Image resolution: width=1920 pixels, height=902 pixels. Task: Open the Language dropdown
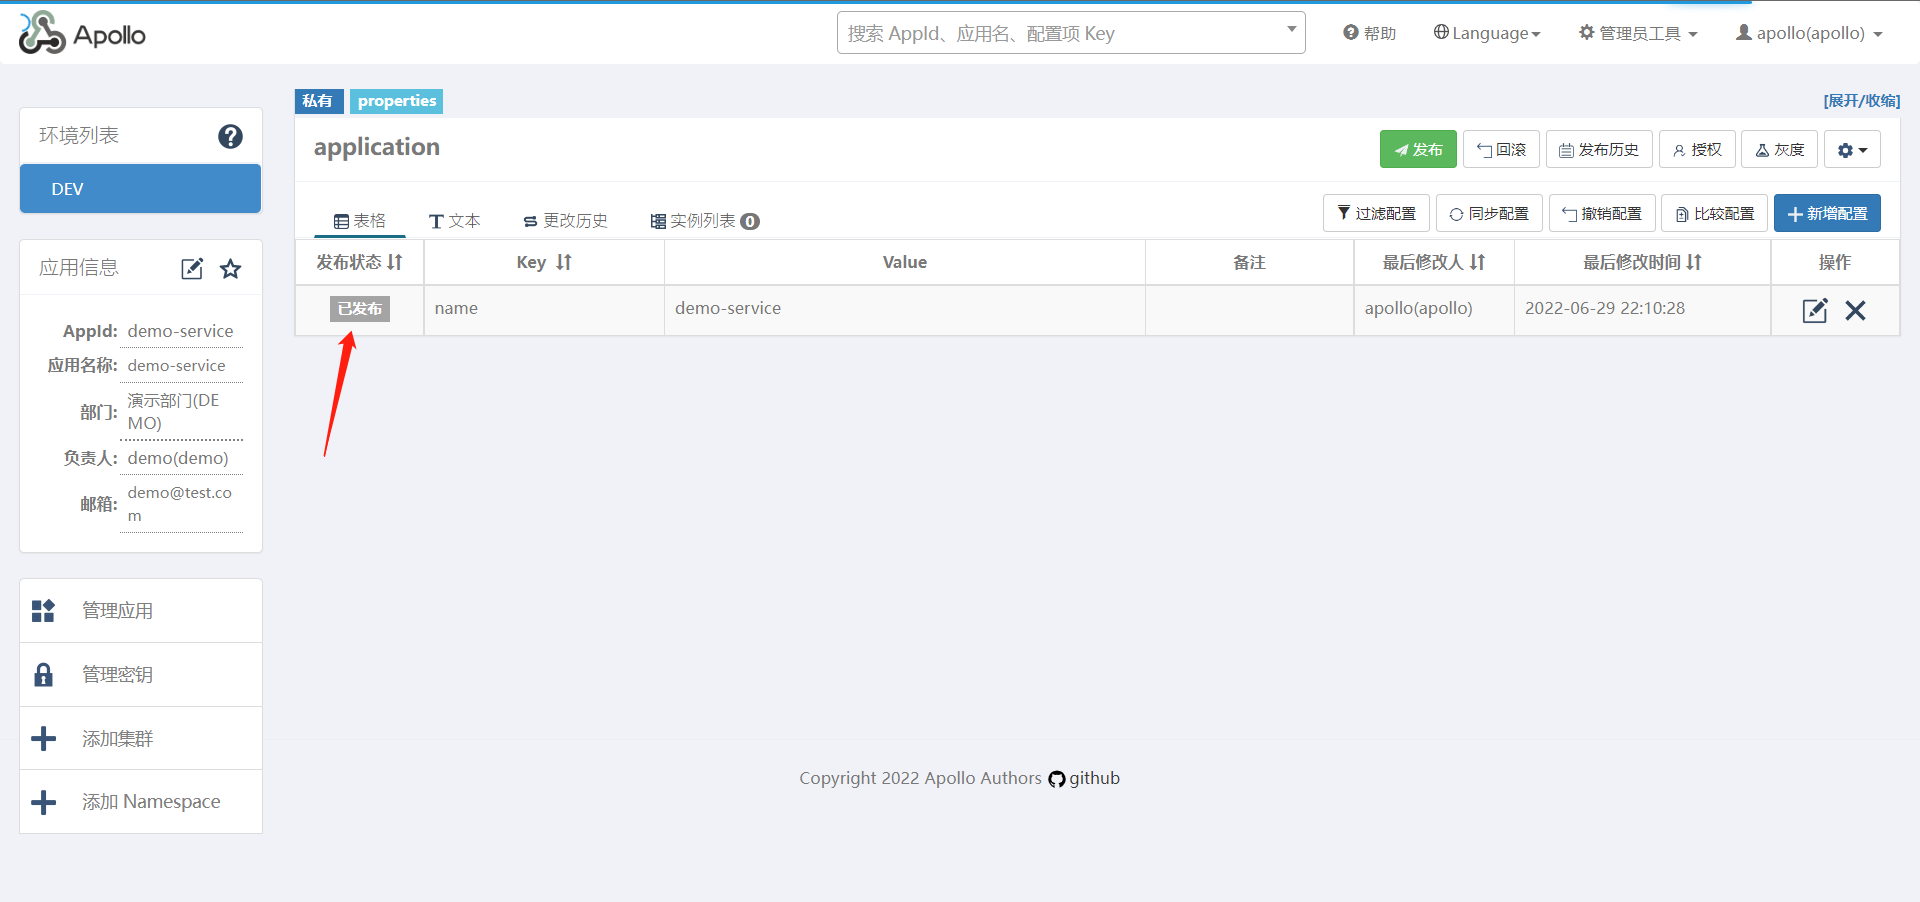coord(1487,33)
